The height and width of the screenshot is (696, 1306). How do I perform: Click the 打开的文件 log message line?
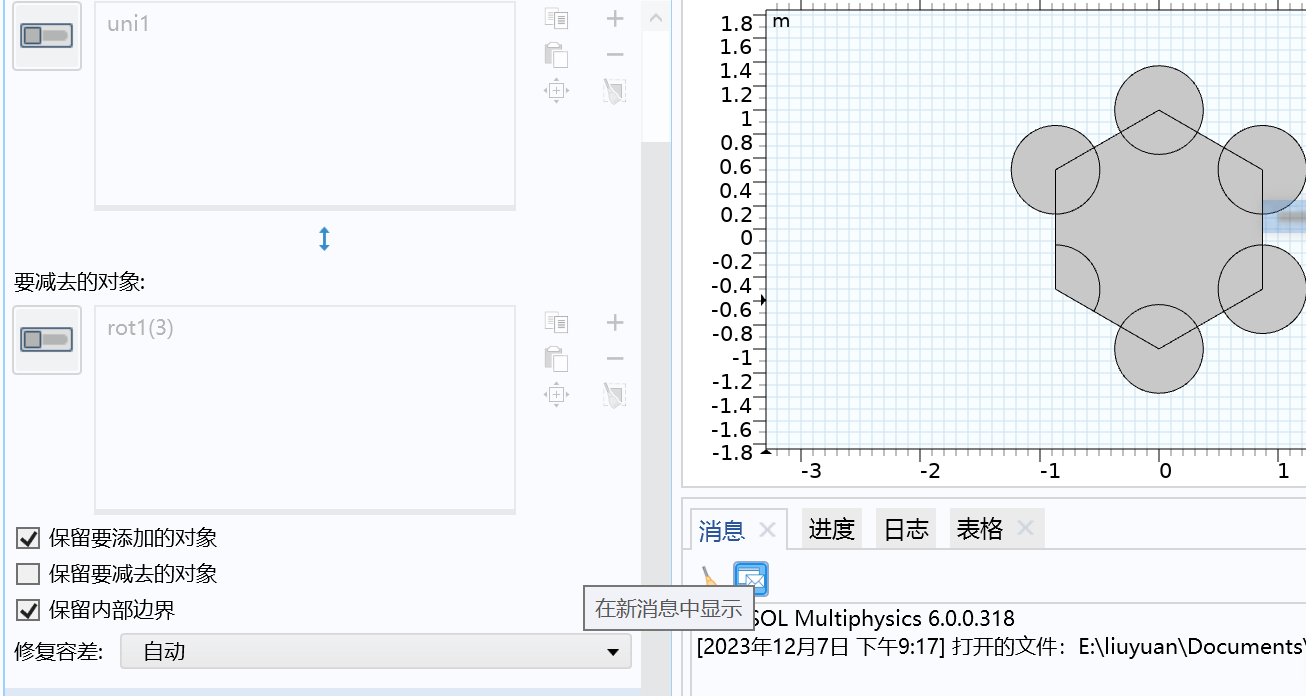pyautogui.click(x=1001, y=646)
